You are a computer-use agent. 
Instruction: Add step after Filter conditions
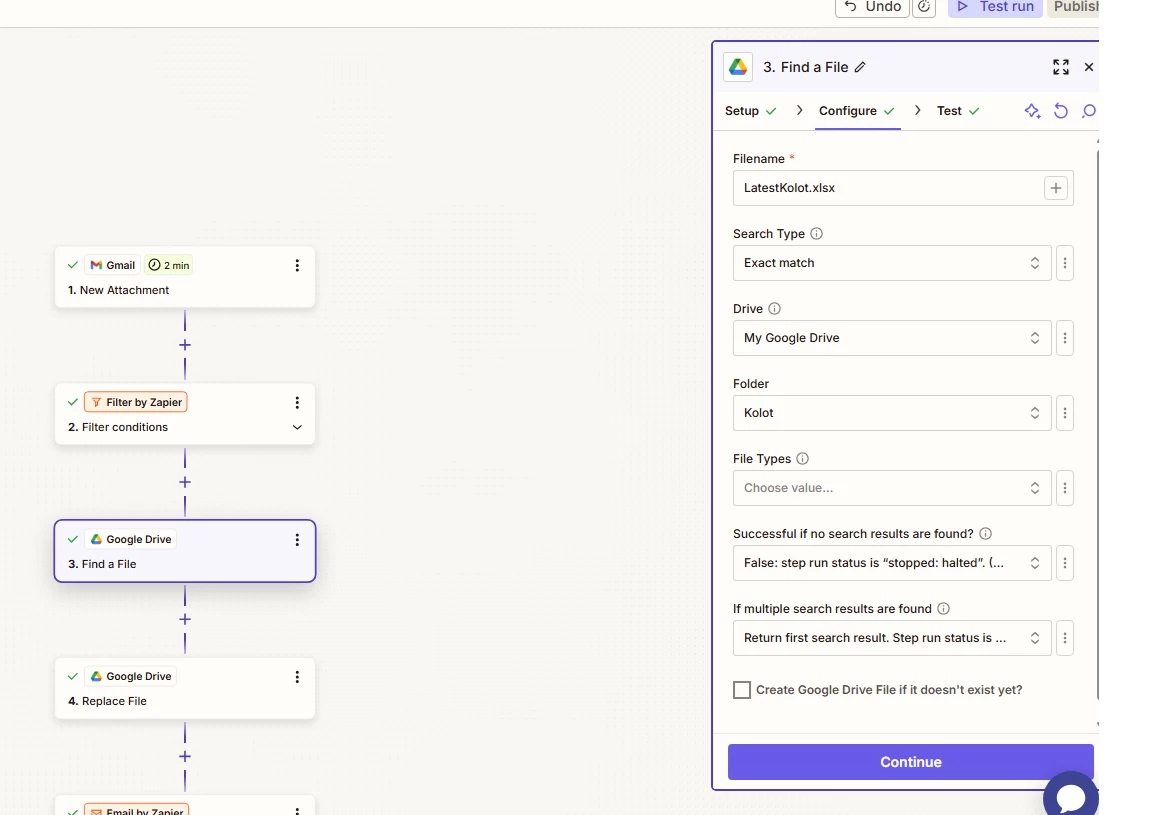(185, 483)
